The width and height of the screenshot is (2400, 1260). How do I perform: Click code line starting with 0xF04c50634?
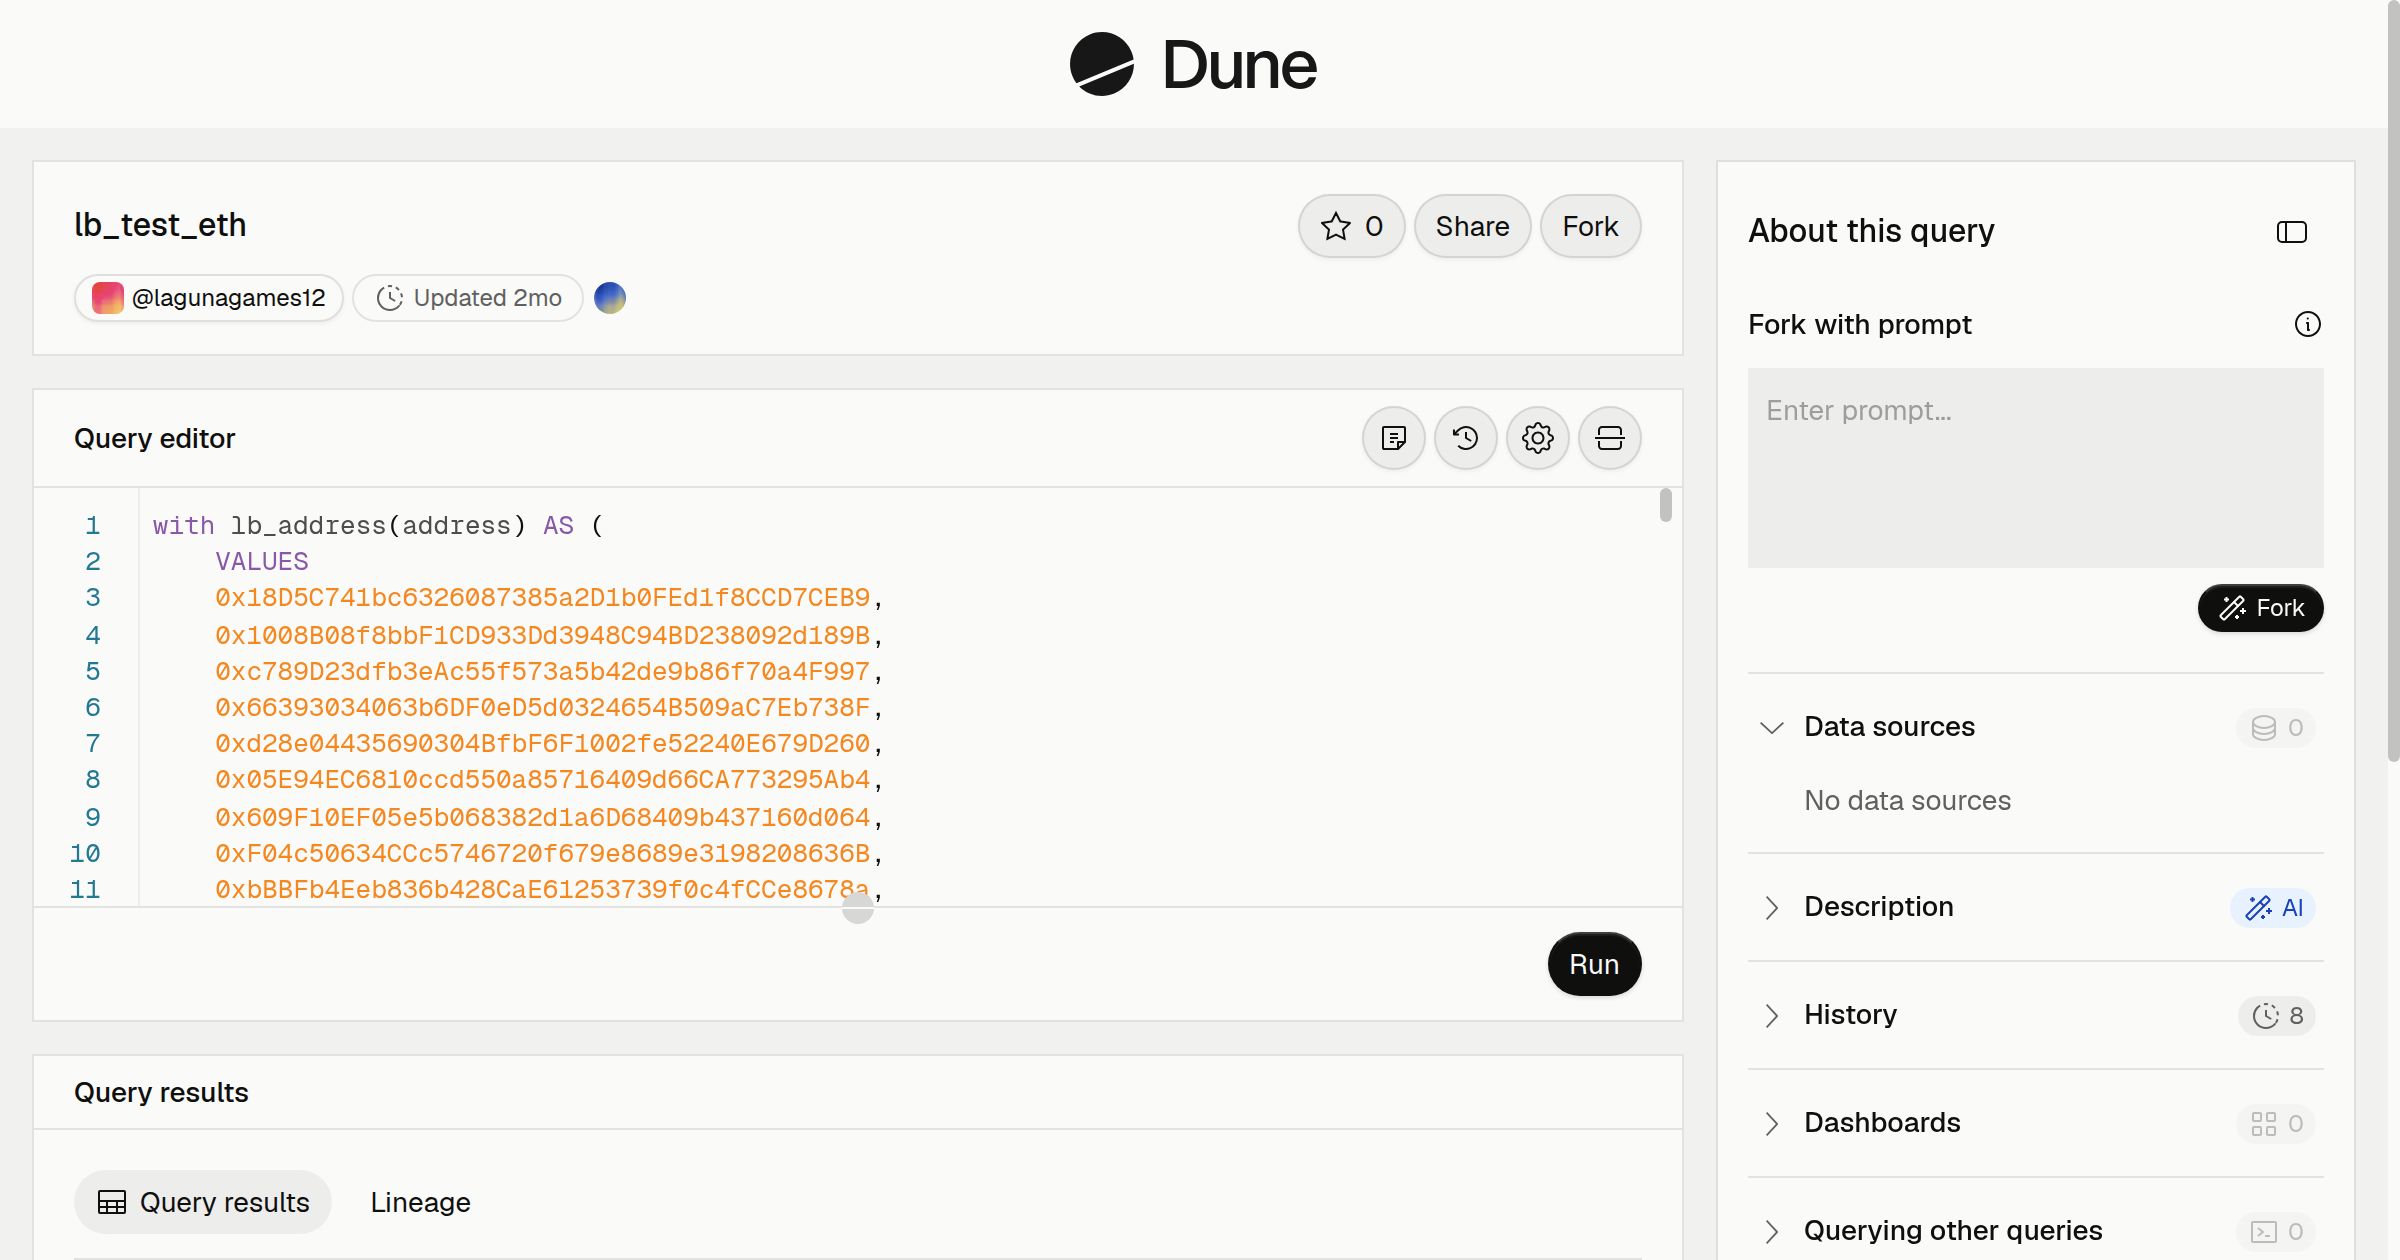(x=549, y=854)
